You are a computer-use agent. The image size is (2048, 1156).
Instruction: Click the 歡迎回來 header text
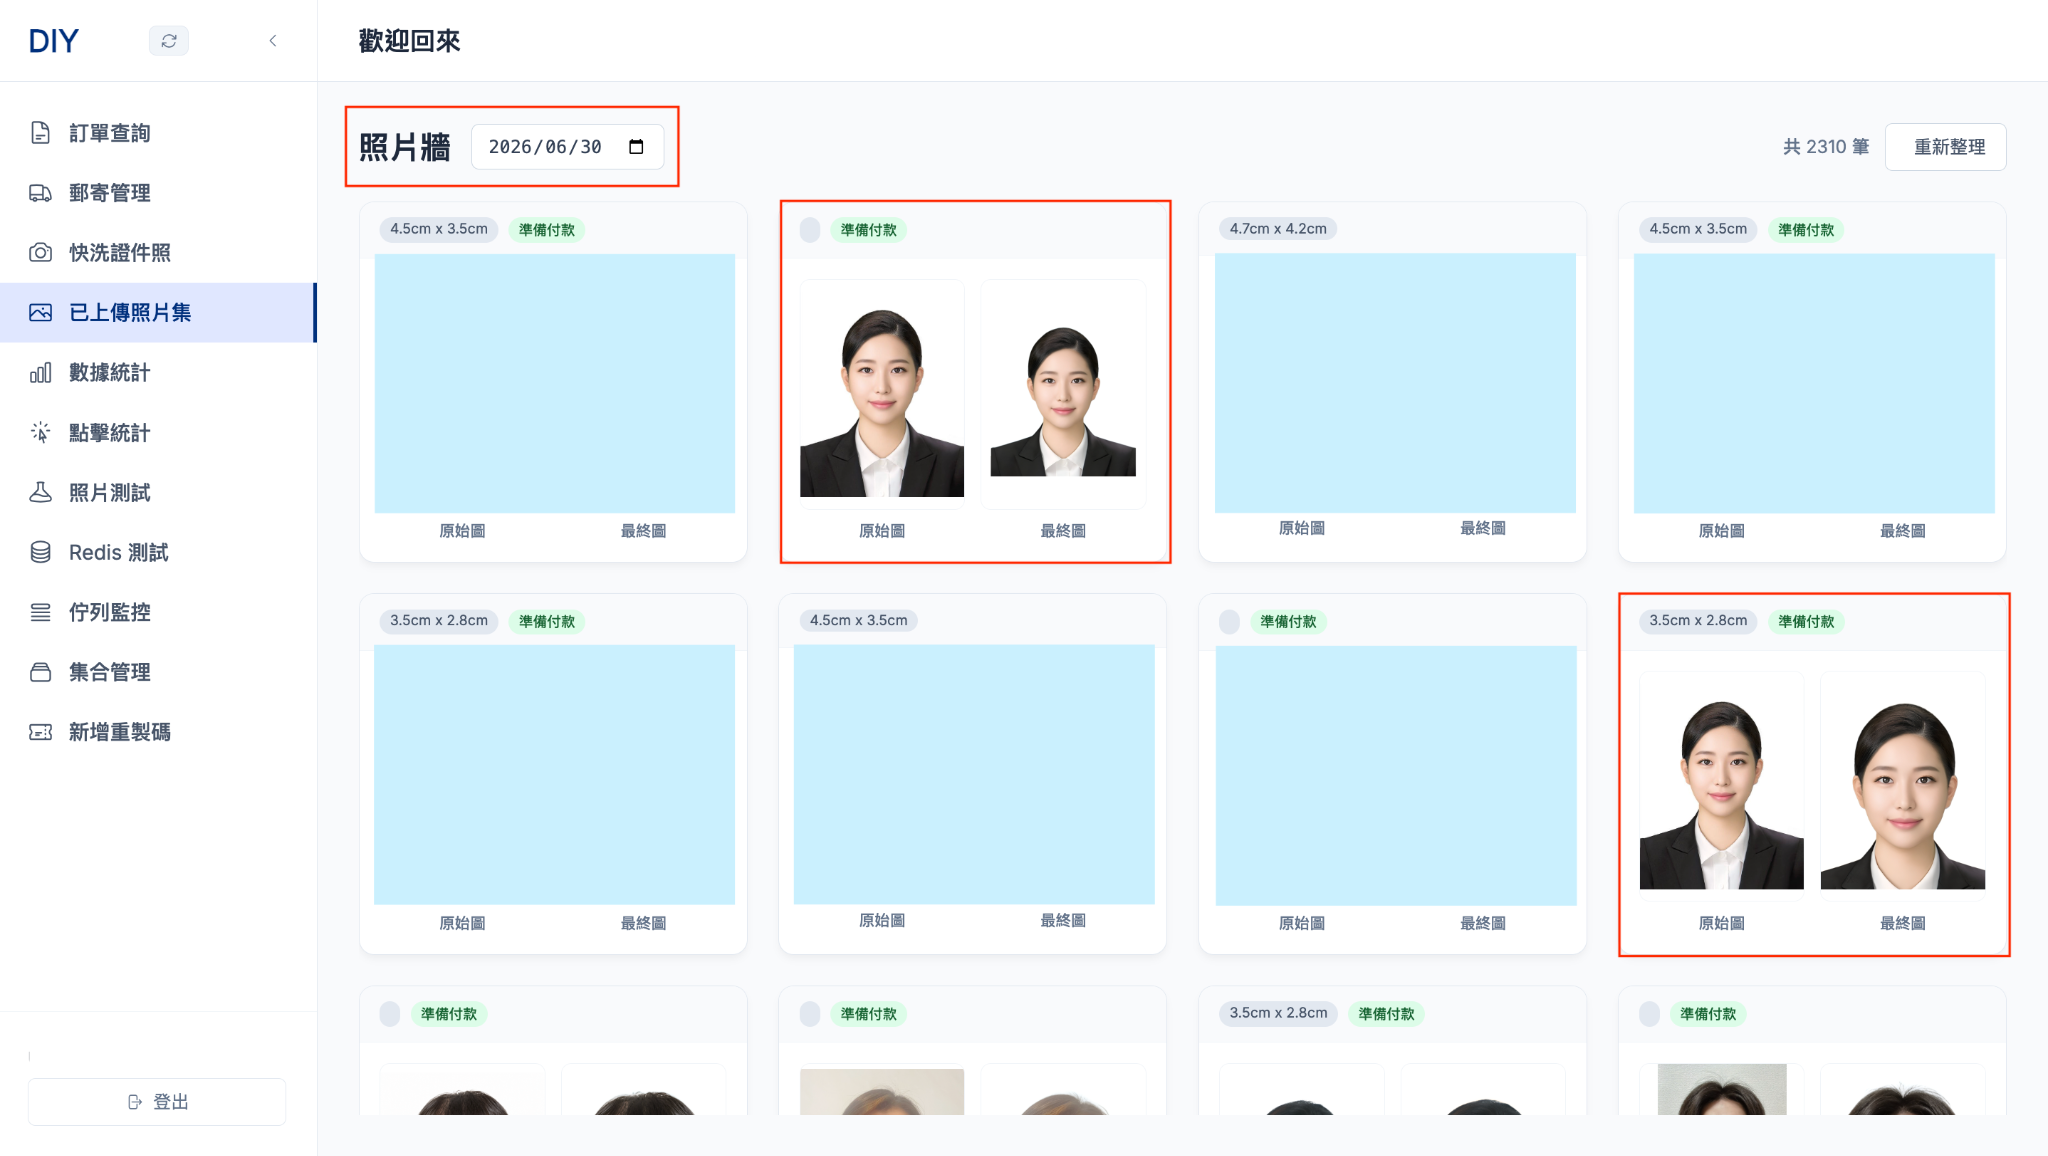409,41
